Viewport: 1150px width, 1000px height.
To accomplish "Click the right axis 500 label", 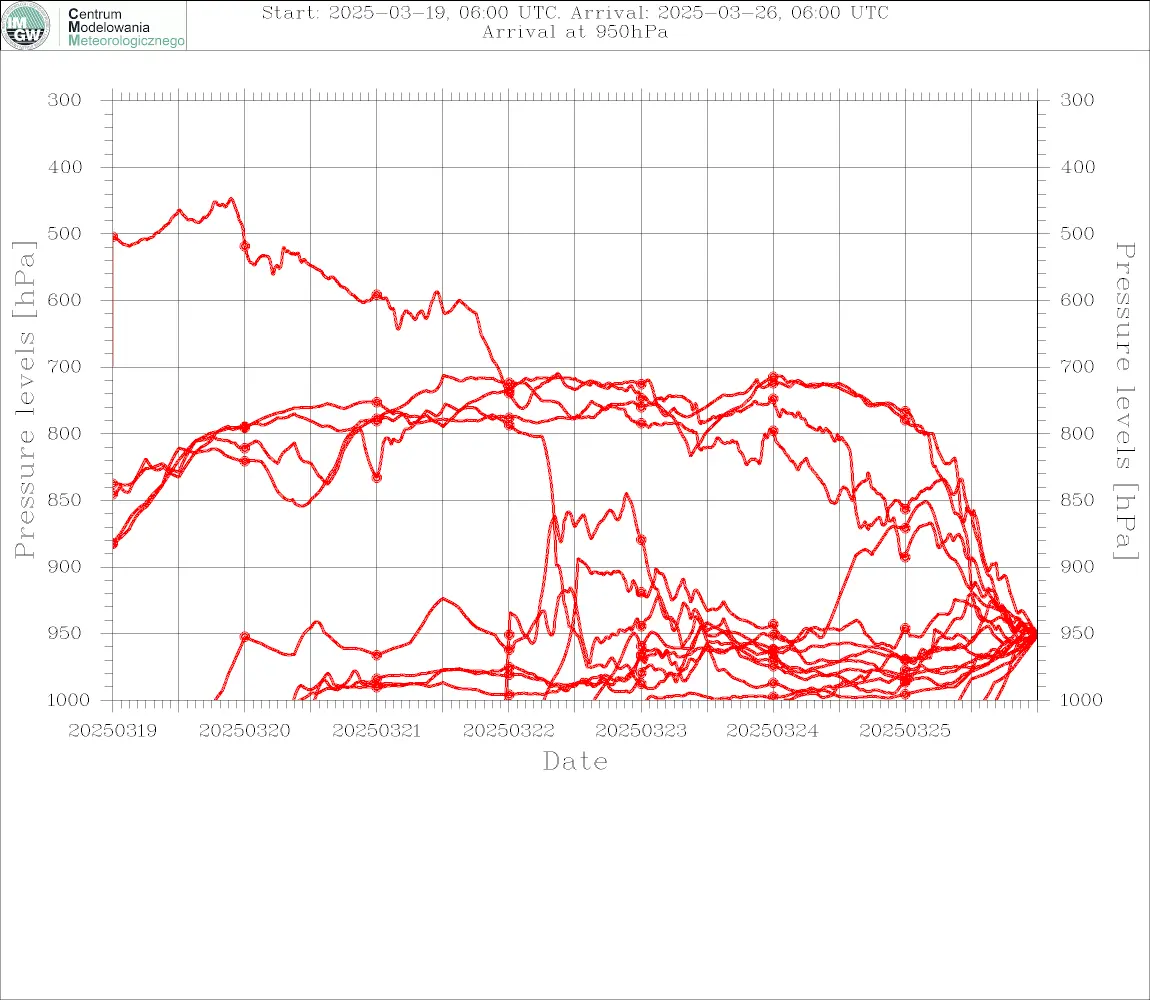I will coord(1077,234).
